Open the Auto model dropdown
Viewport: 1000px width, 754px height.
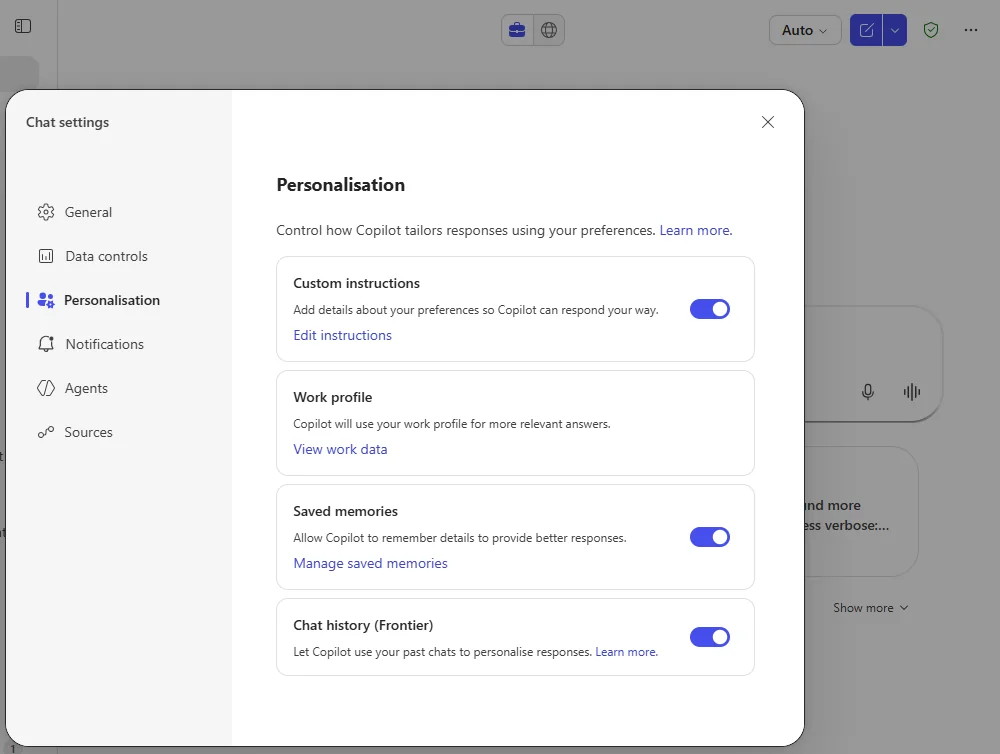pyautogui.click(x=805, y=30)
